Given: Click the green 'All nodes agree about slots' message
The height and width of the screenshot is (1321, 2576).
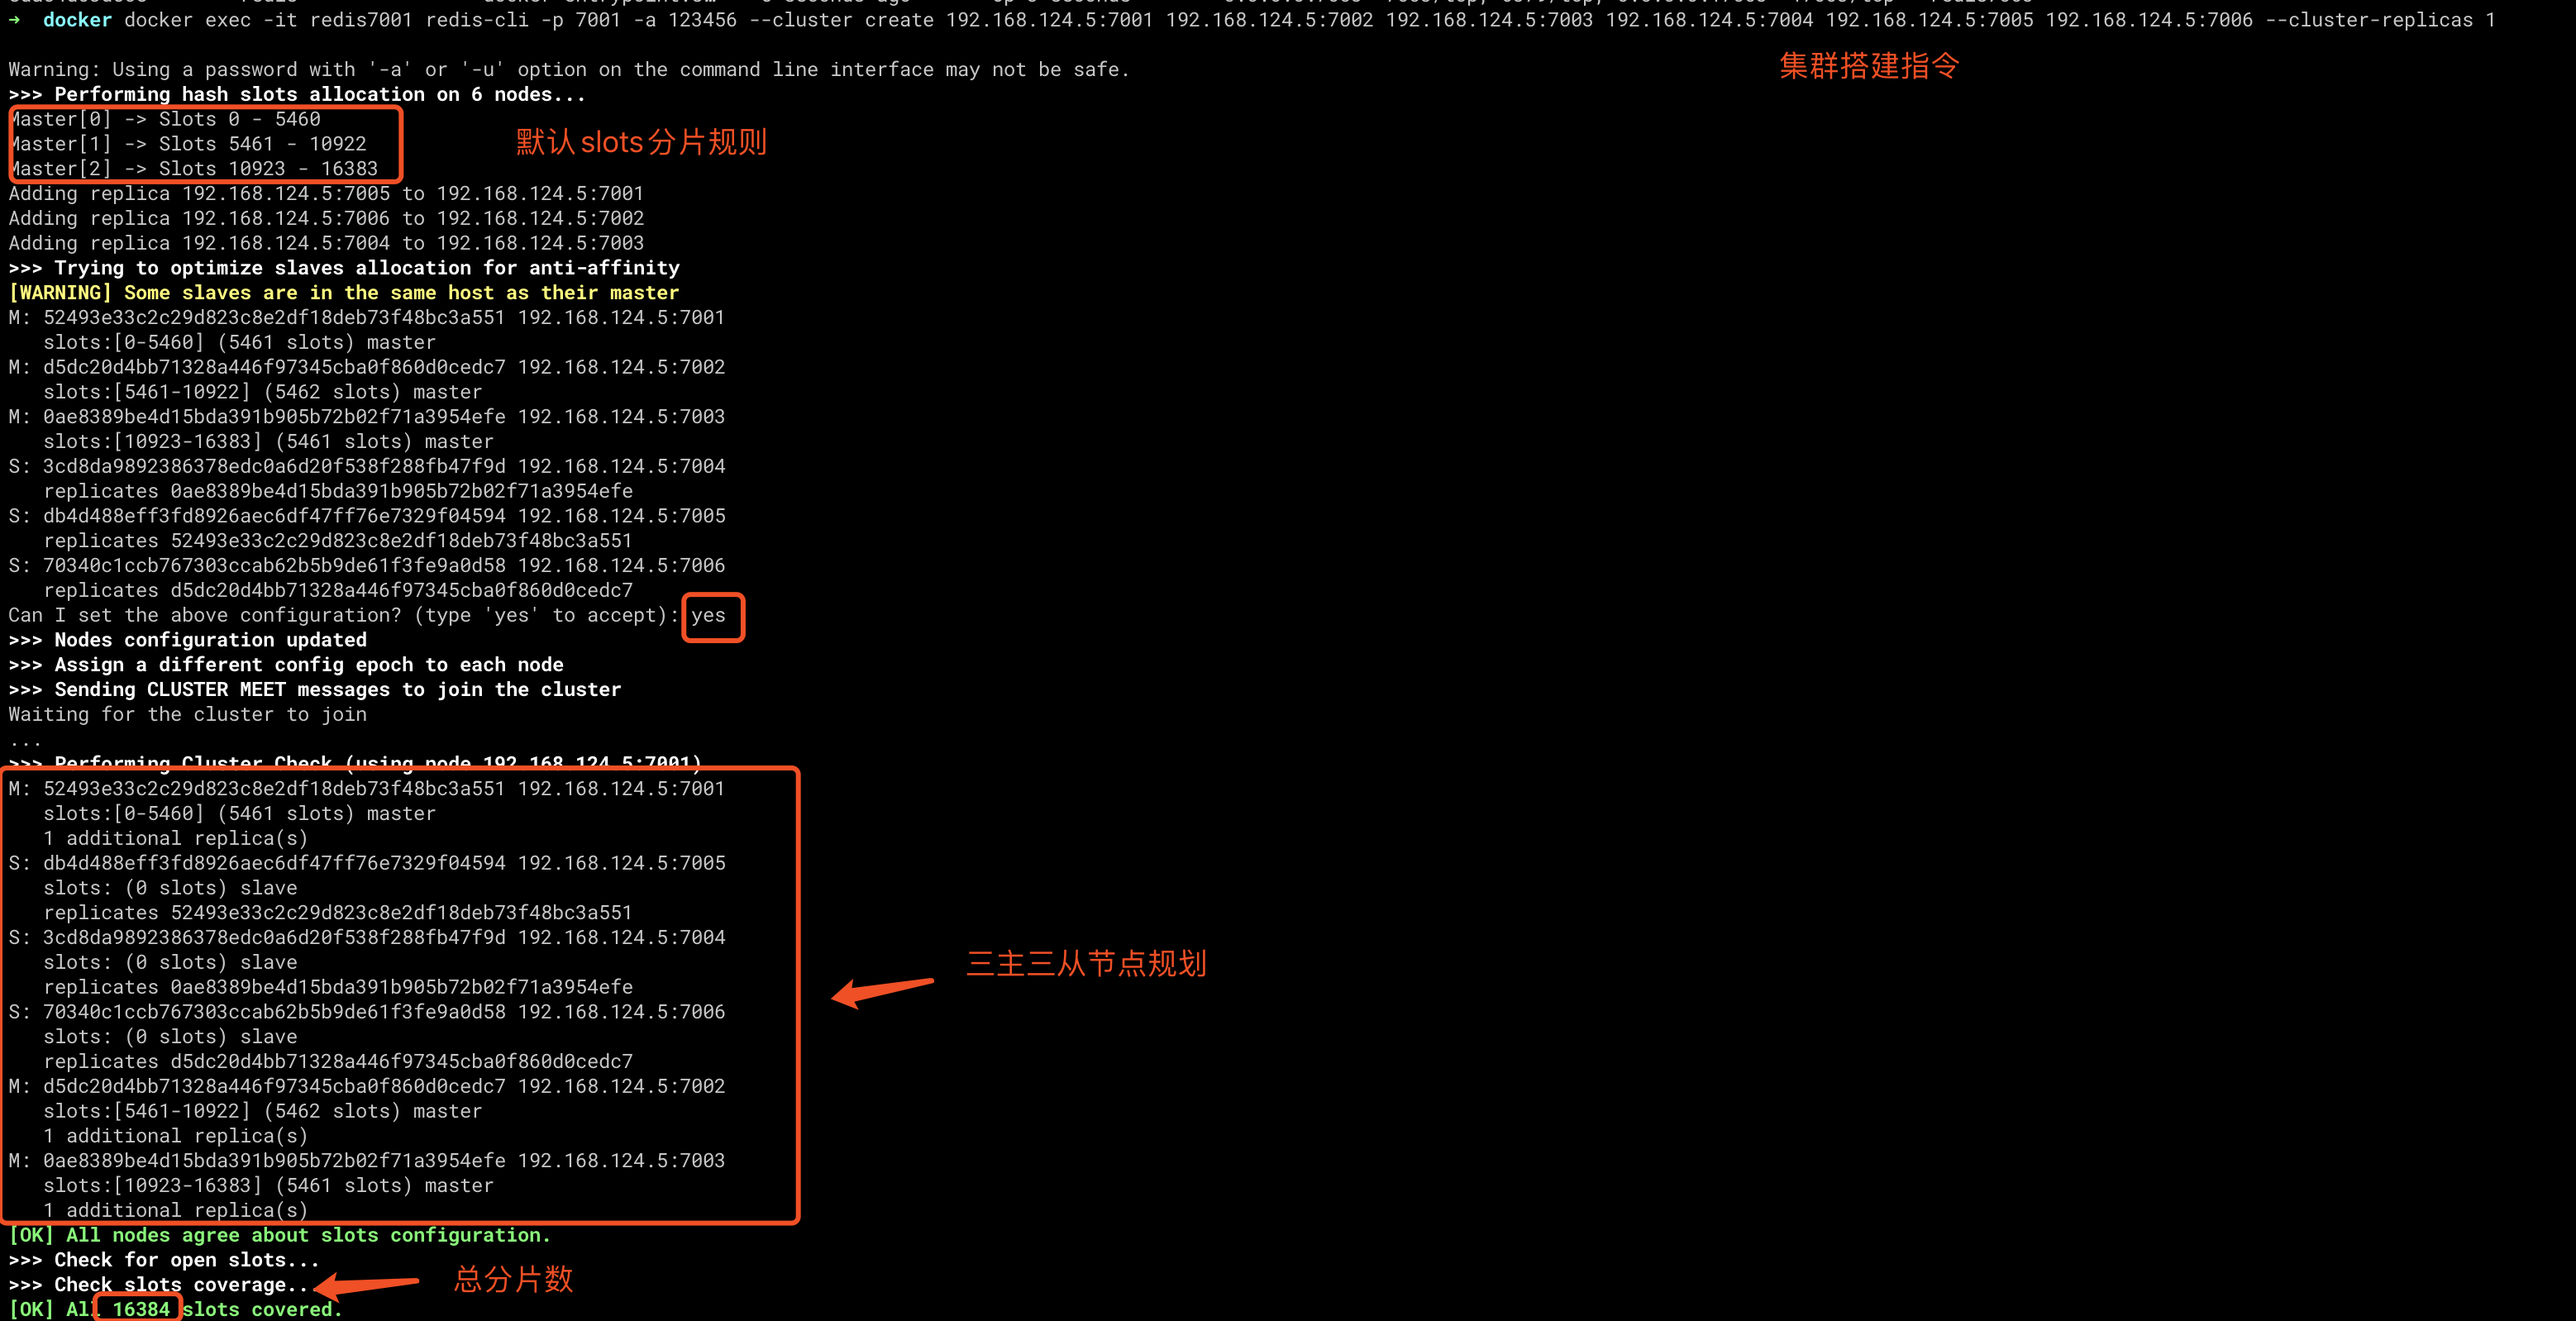Looking at the screenshot, I should 279,1235.
